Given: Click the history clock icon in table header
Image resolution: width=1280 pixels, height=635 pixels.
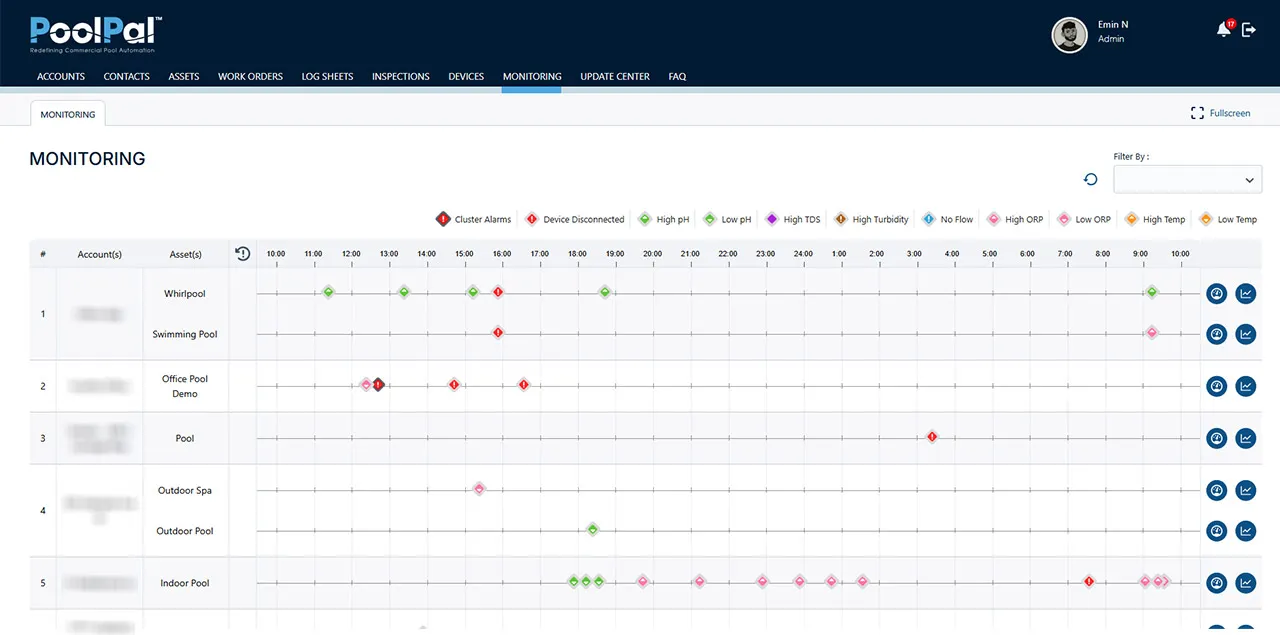Looking at the screenshot, I should pyautogui.click(x=242, y=254).
